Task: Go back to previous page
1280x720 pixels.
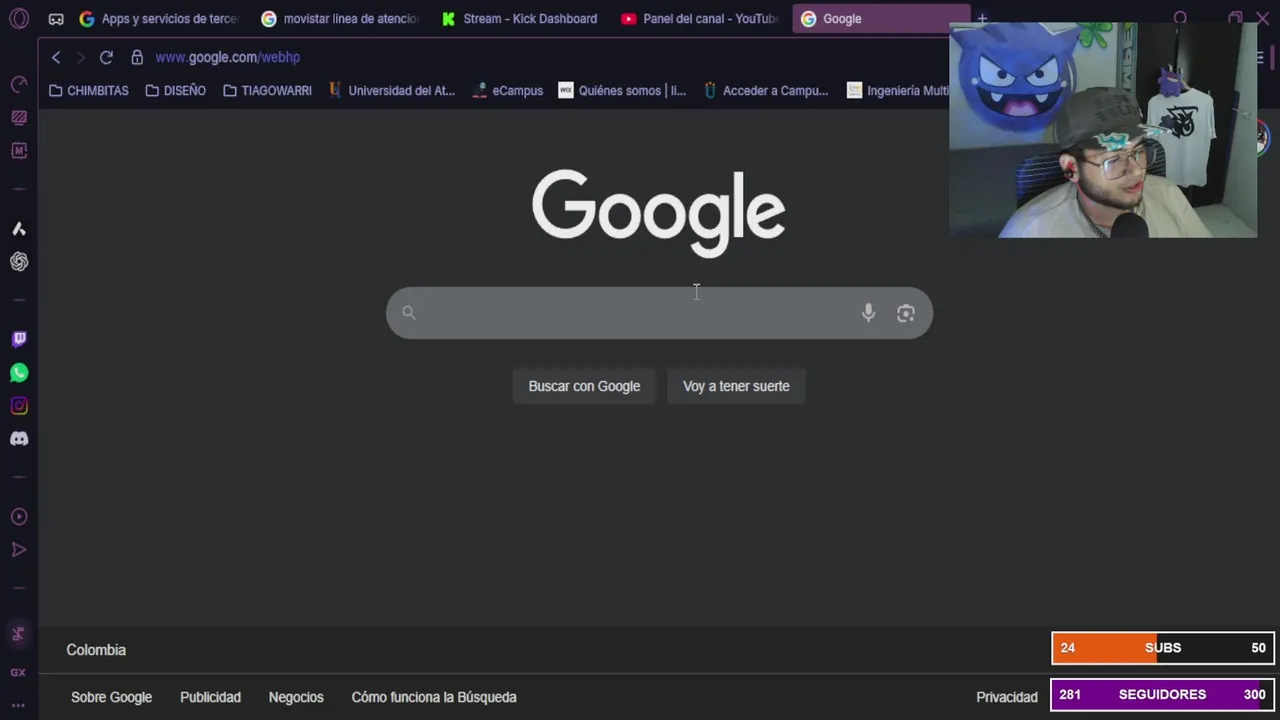Action: (56, 57)
